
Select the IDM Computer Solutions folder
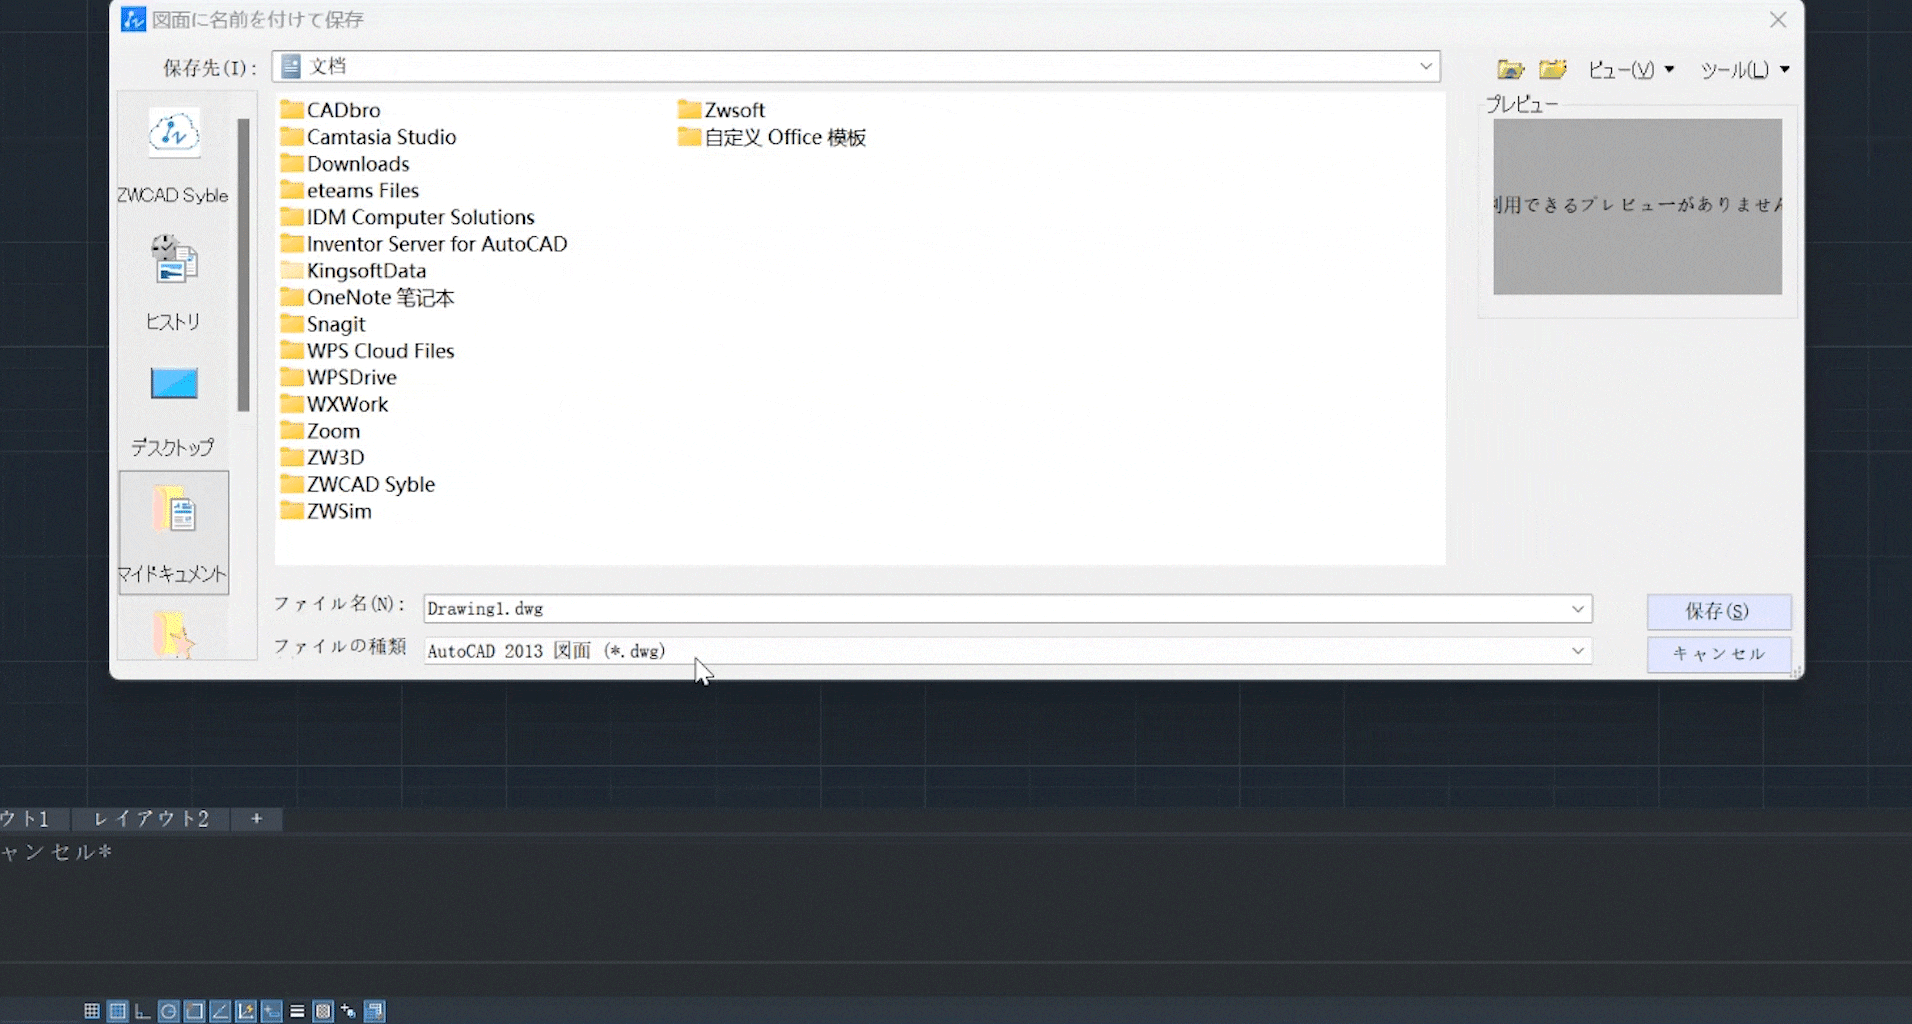408,217
